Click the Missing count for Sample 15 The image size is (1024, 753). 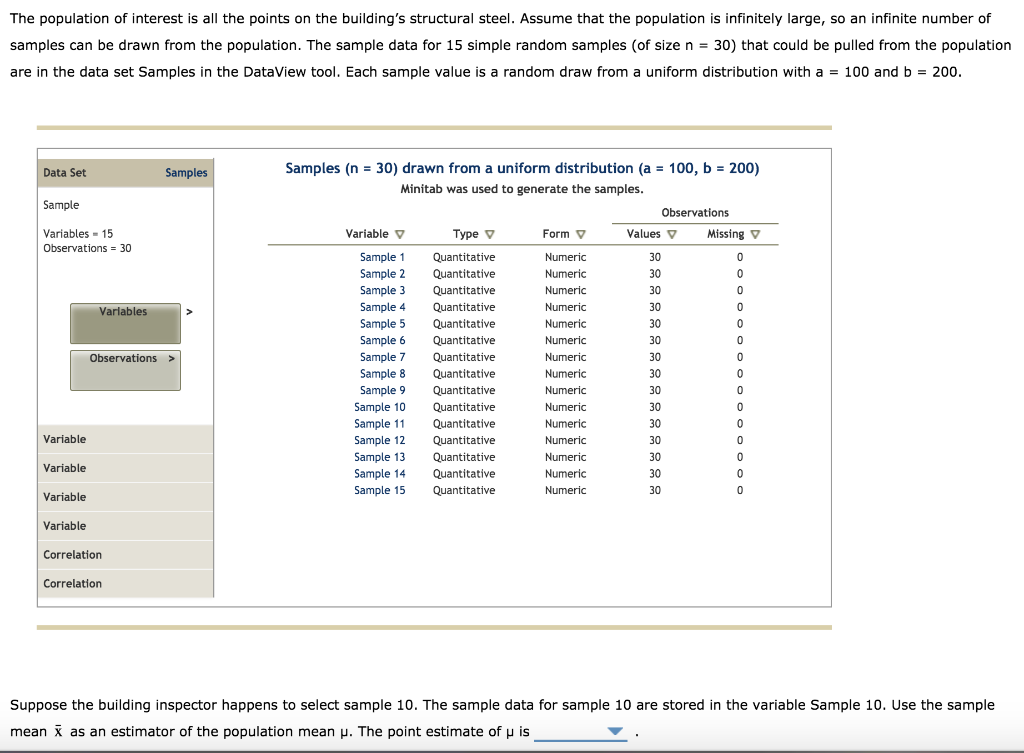(x=740, y=490)
